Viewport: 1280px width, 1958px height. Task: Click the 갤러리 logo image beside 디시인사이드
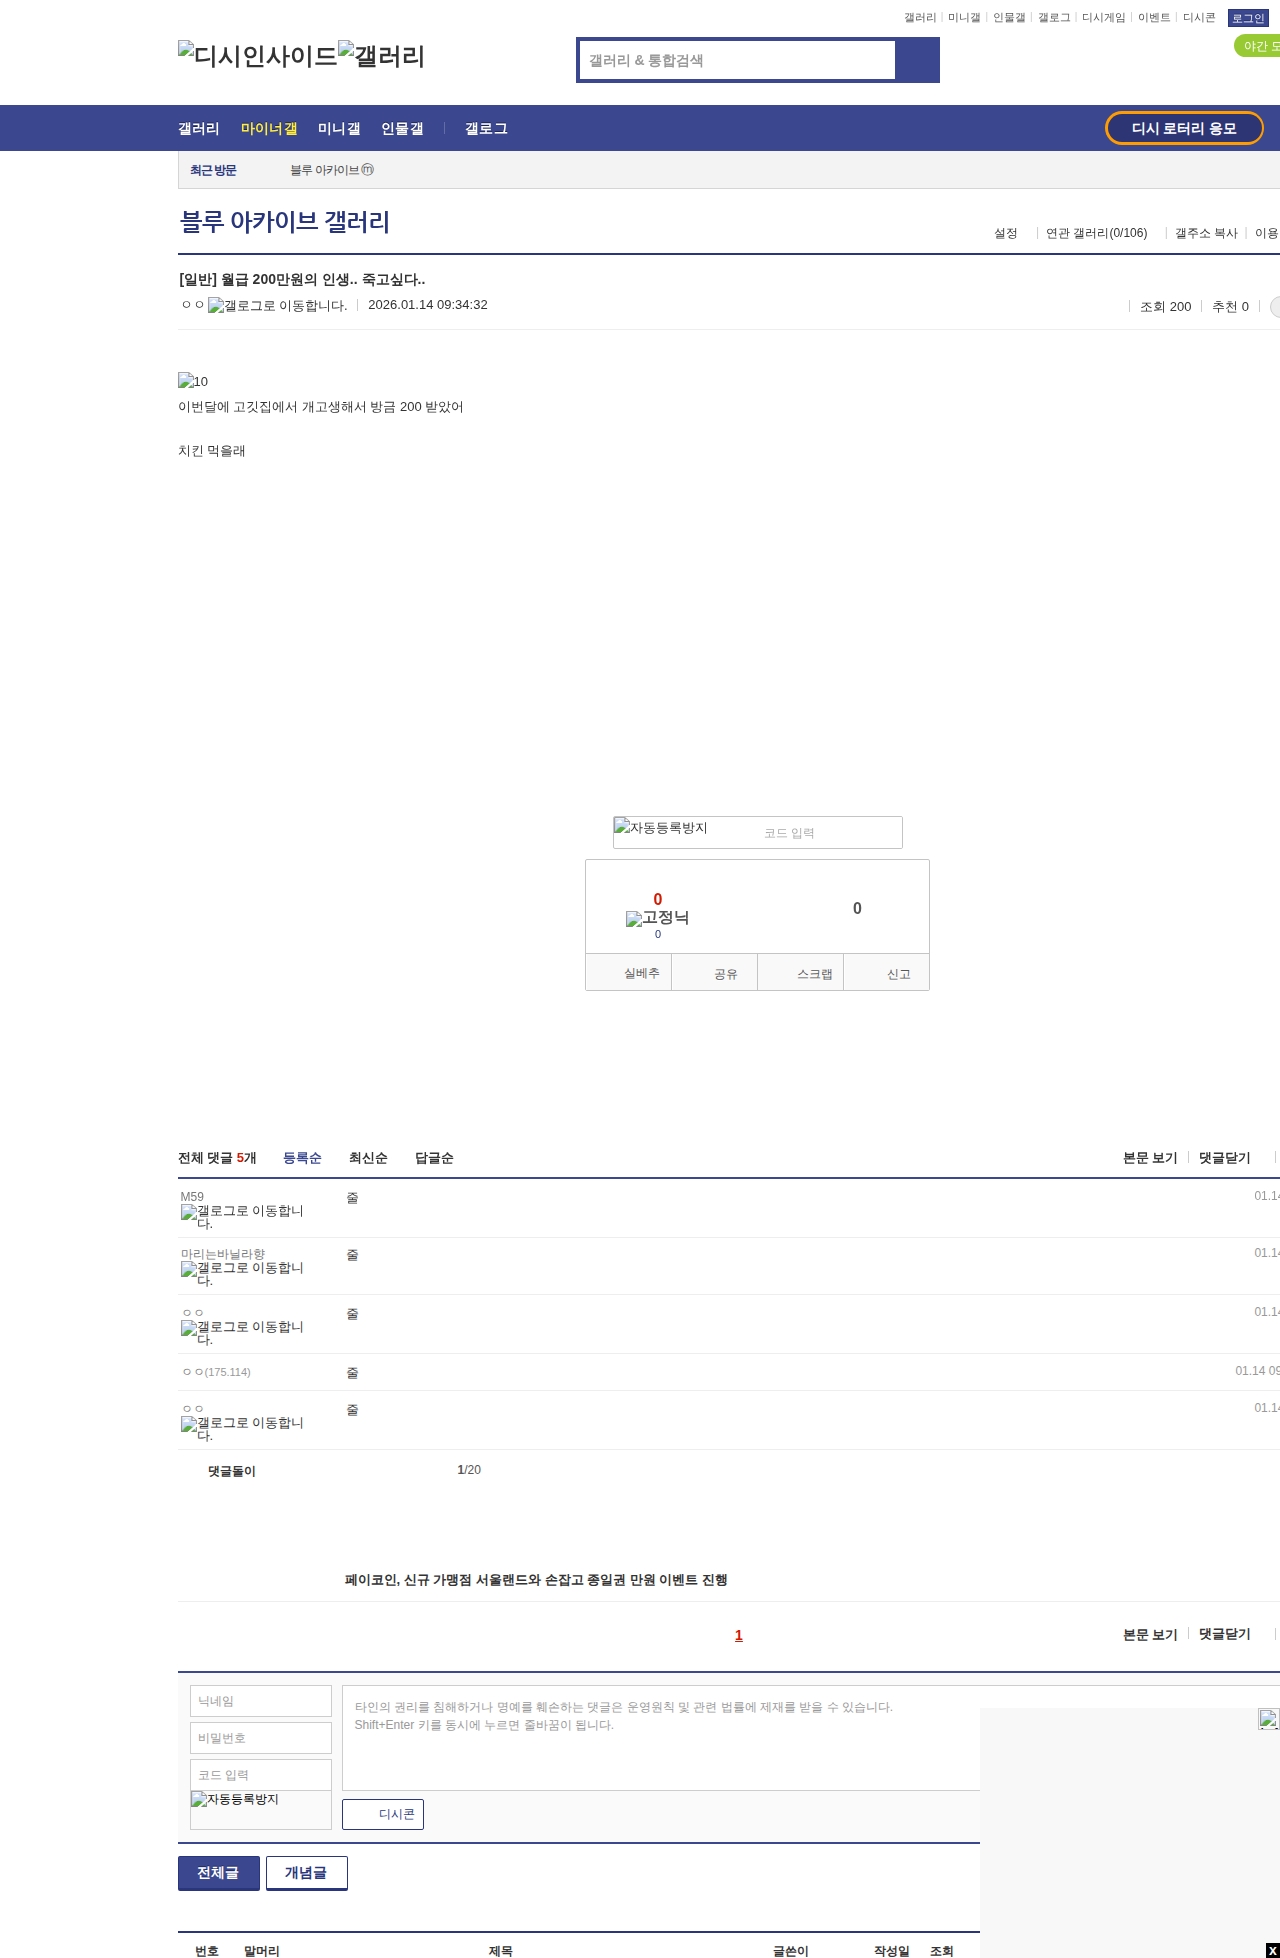tap(382, 56)
